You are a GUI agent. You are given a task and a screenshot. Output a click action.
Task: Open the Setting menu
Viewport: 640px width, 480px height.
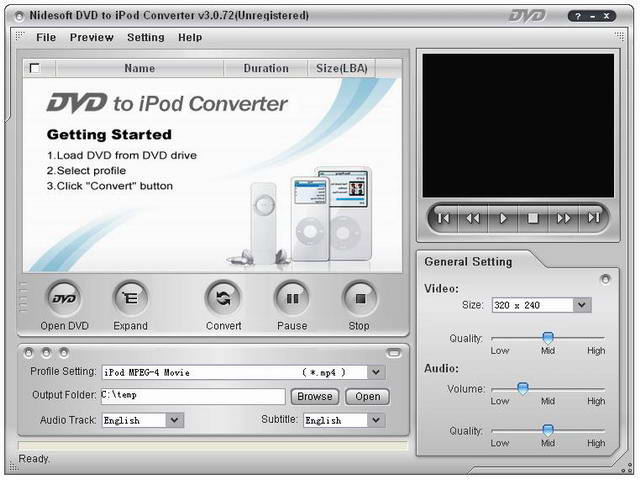pos(146,38)
